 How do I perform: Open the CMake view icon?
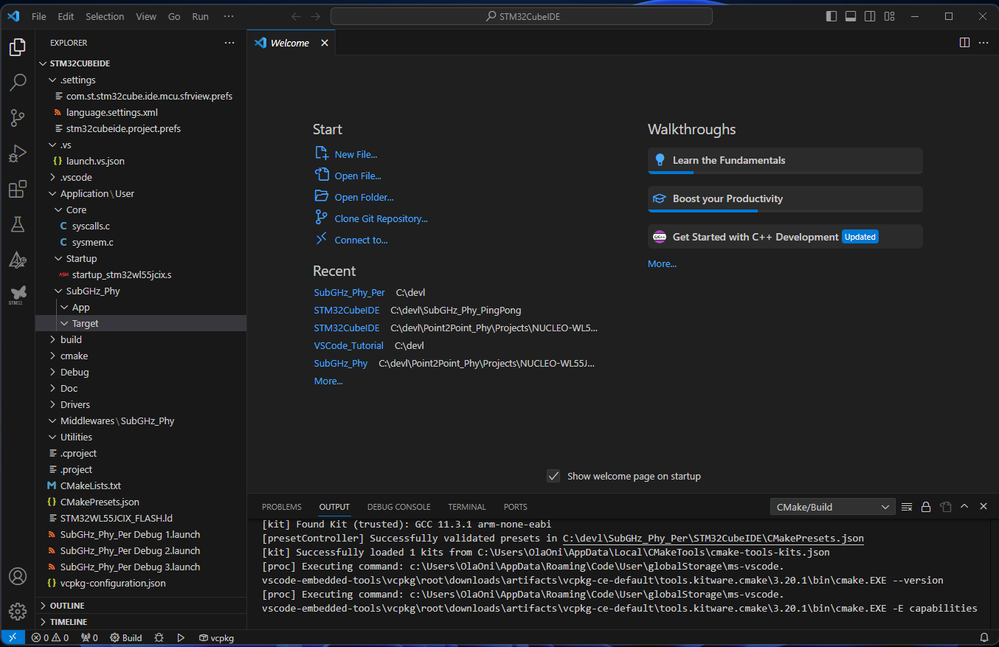tap(18, 260)
